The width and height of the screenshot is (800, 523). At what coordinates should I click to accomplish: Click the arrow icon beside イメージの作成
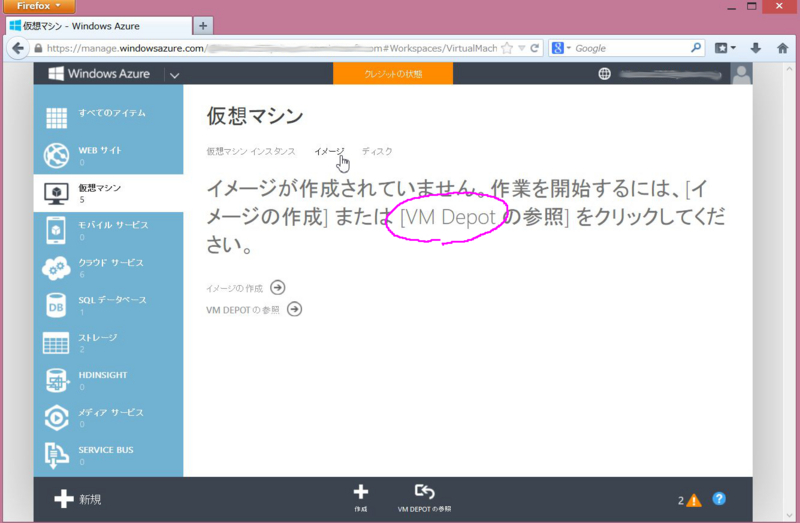click(x=278, y=287)
